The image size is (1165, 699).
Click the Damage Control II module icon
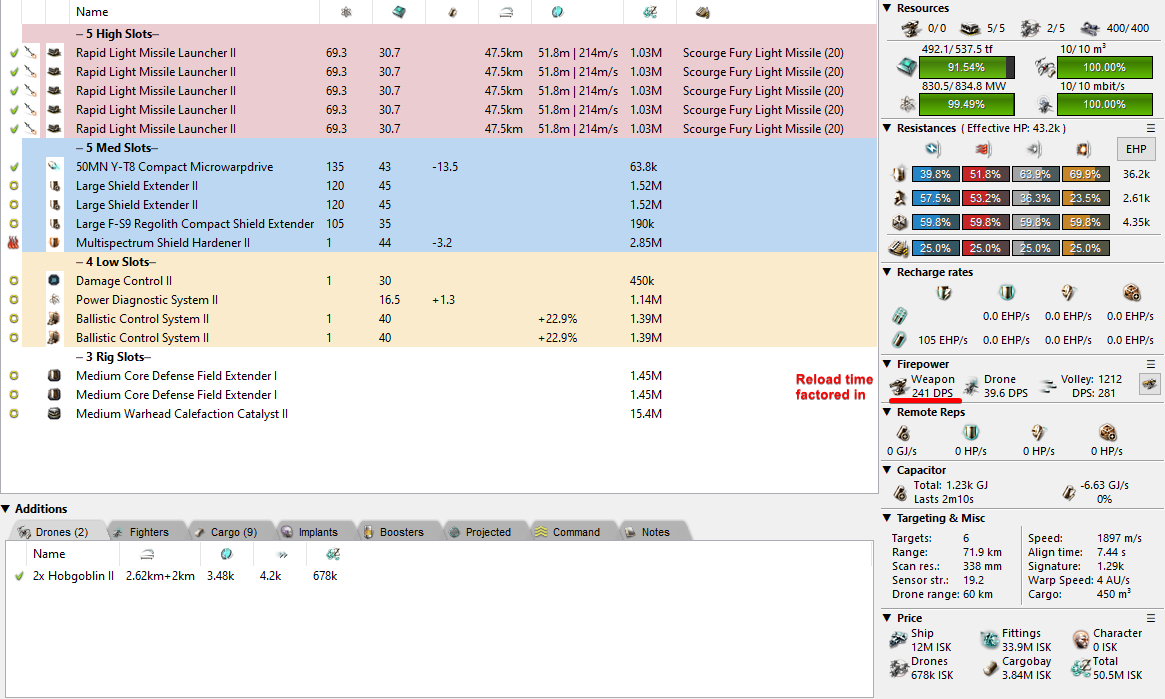54,281
